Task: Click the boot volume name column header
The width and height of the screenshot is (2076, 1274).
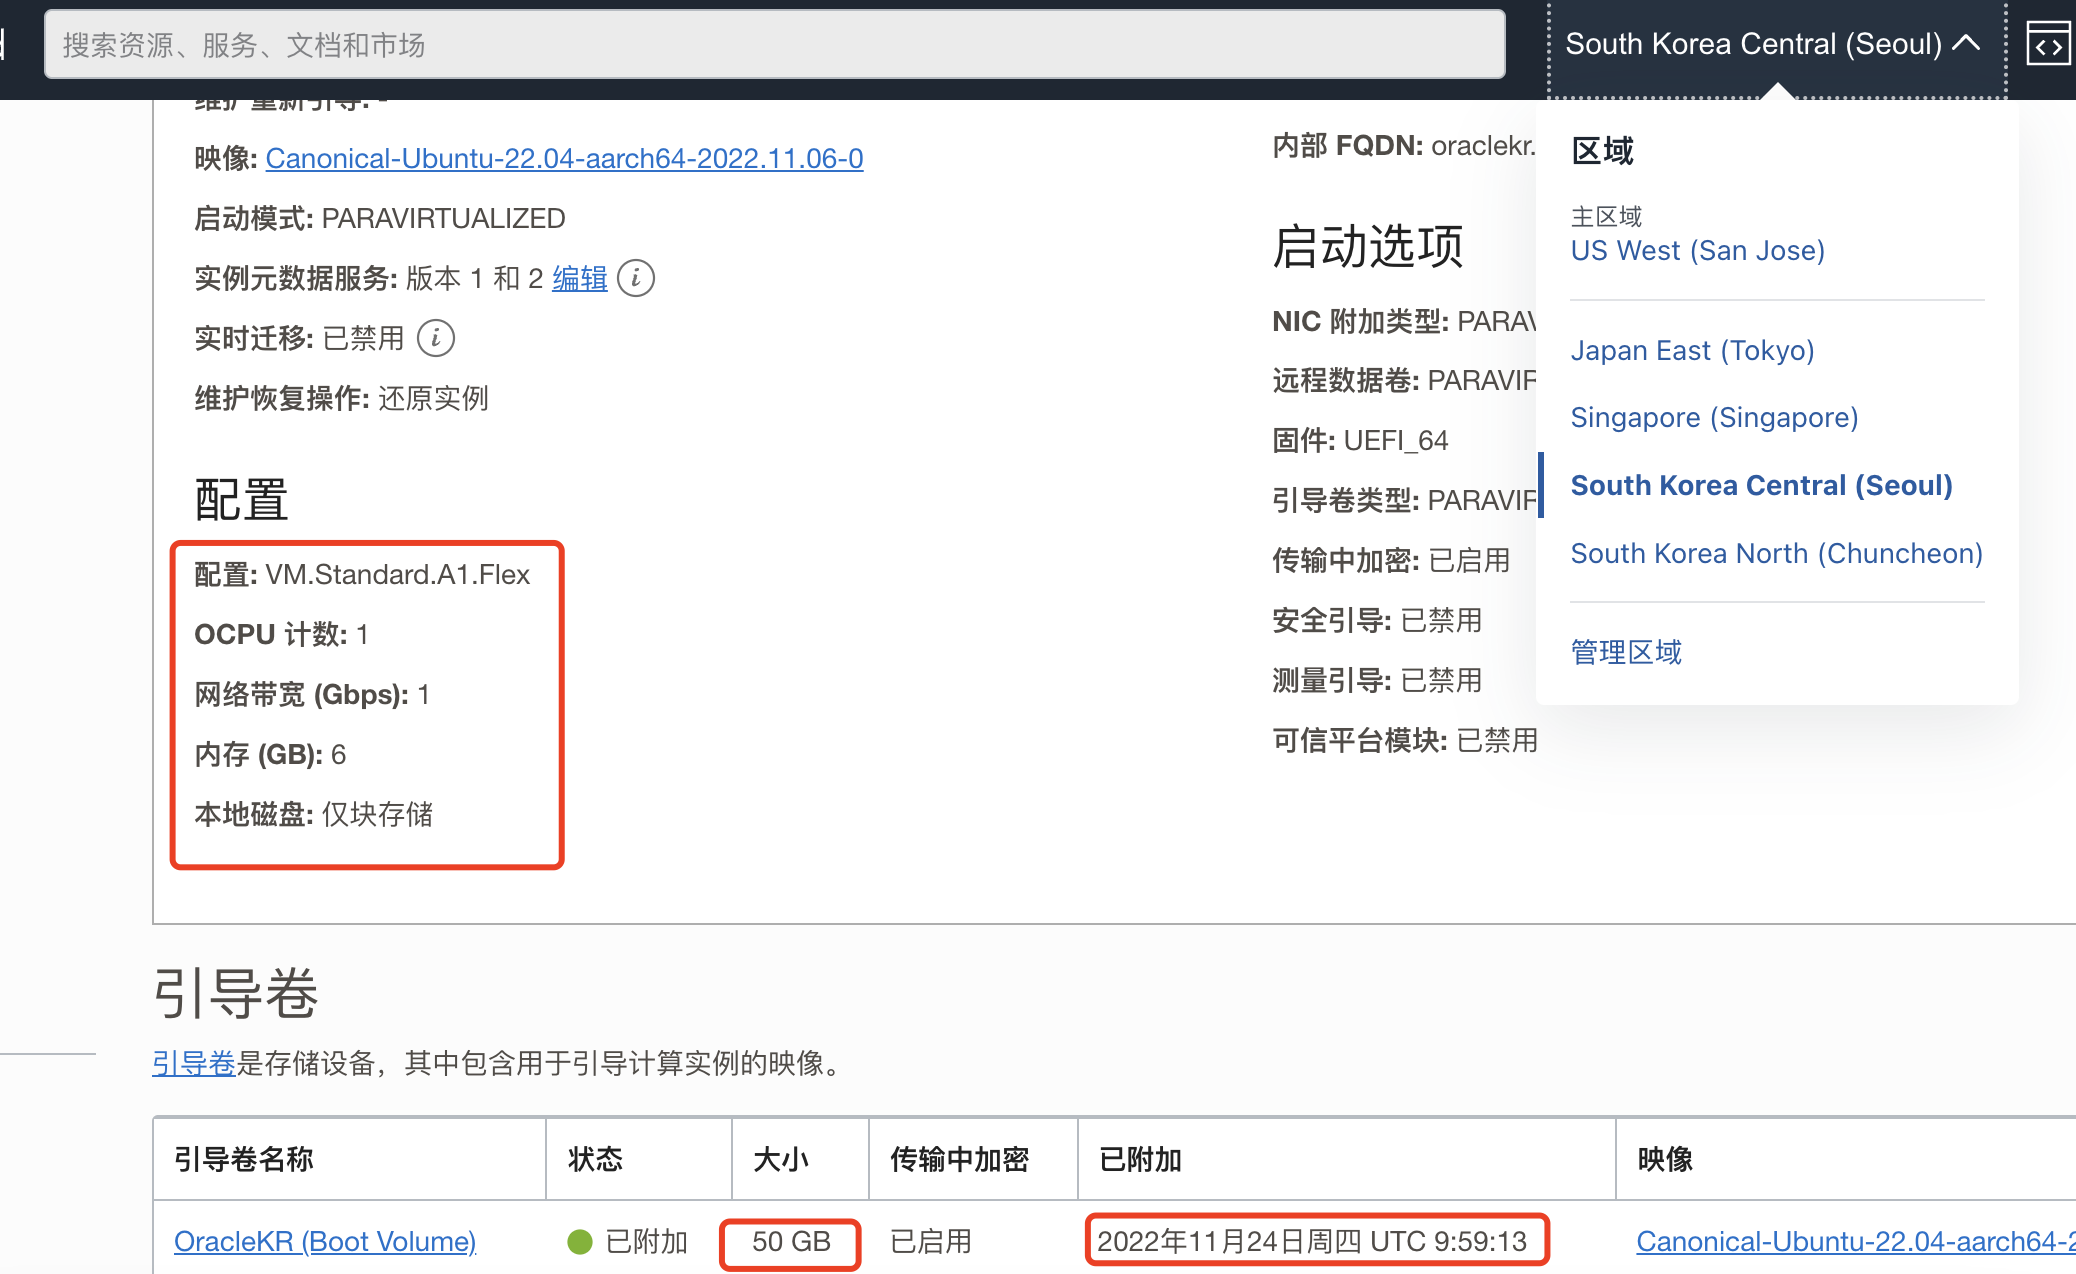Action: [x=244, y=1159]
